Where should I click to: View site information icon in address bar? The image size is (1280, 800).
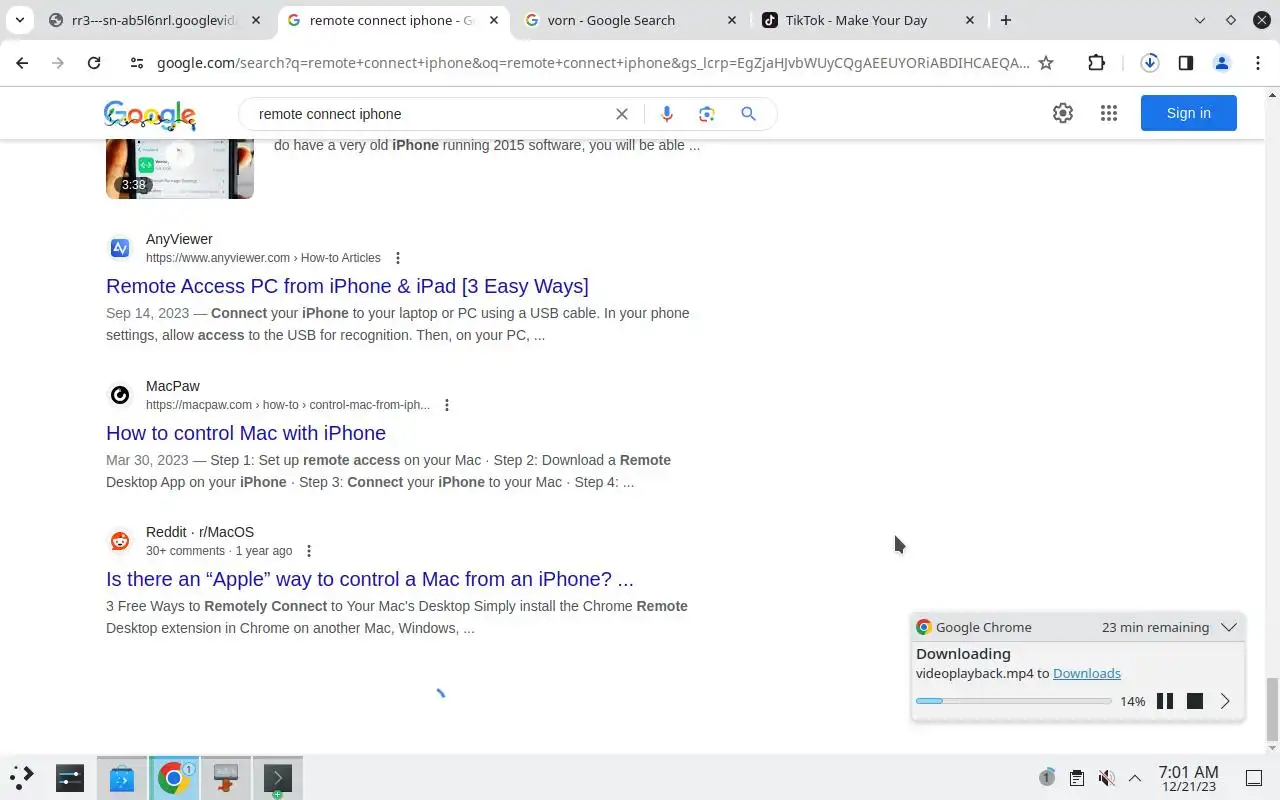click(137, 63)
